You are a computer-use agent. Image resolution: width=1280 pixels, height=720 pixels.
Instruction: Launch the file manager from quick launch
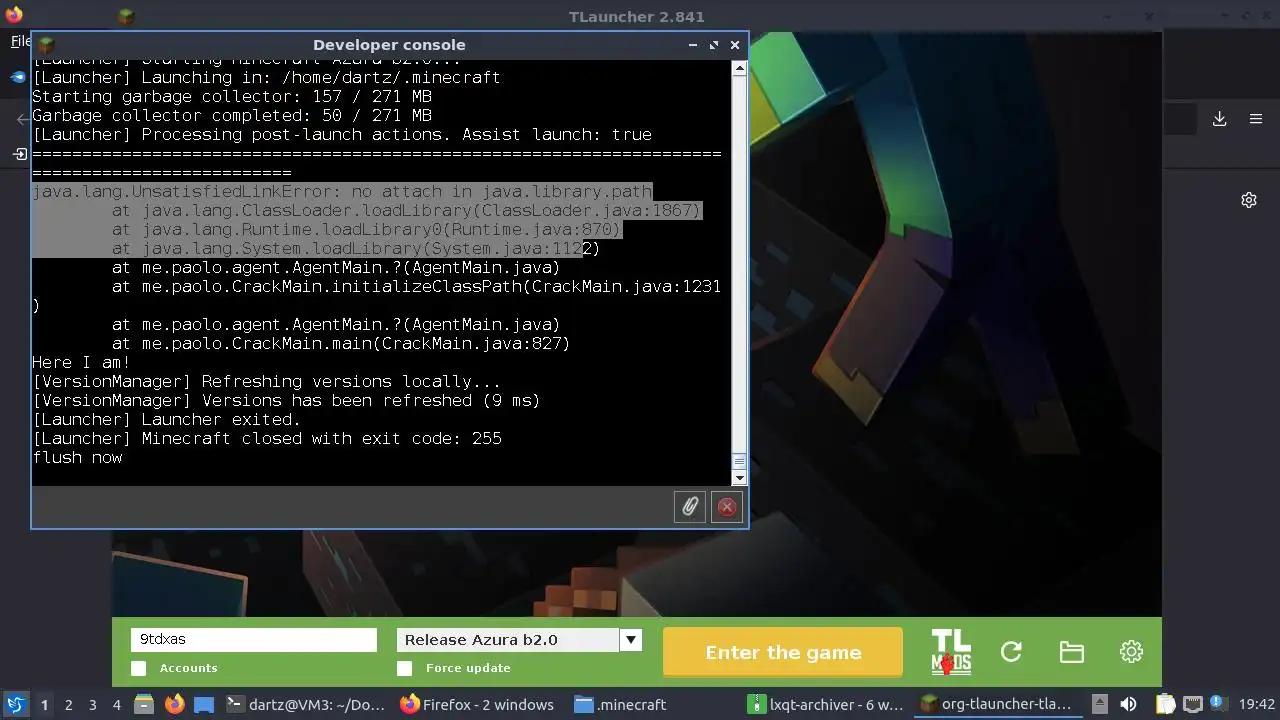[143, 704]
